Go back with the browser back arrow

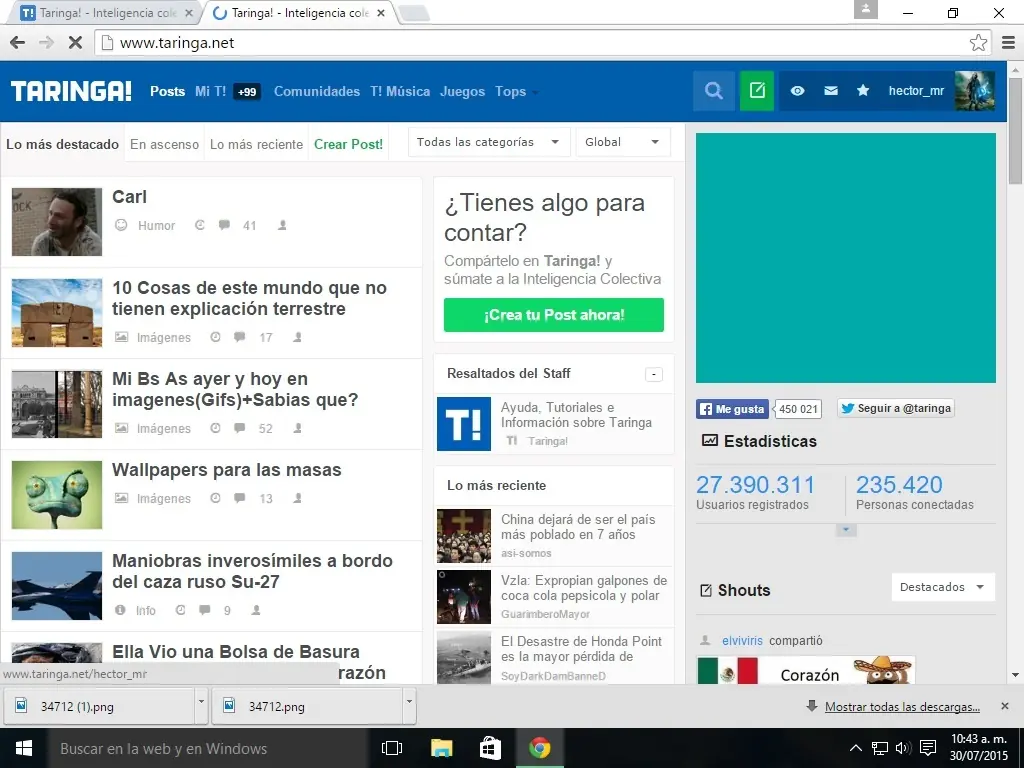pyautogui.click(x=18, y=43)
